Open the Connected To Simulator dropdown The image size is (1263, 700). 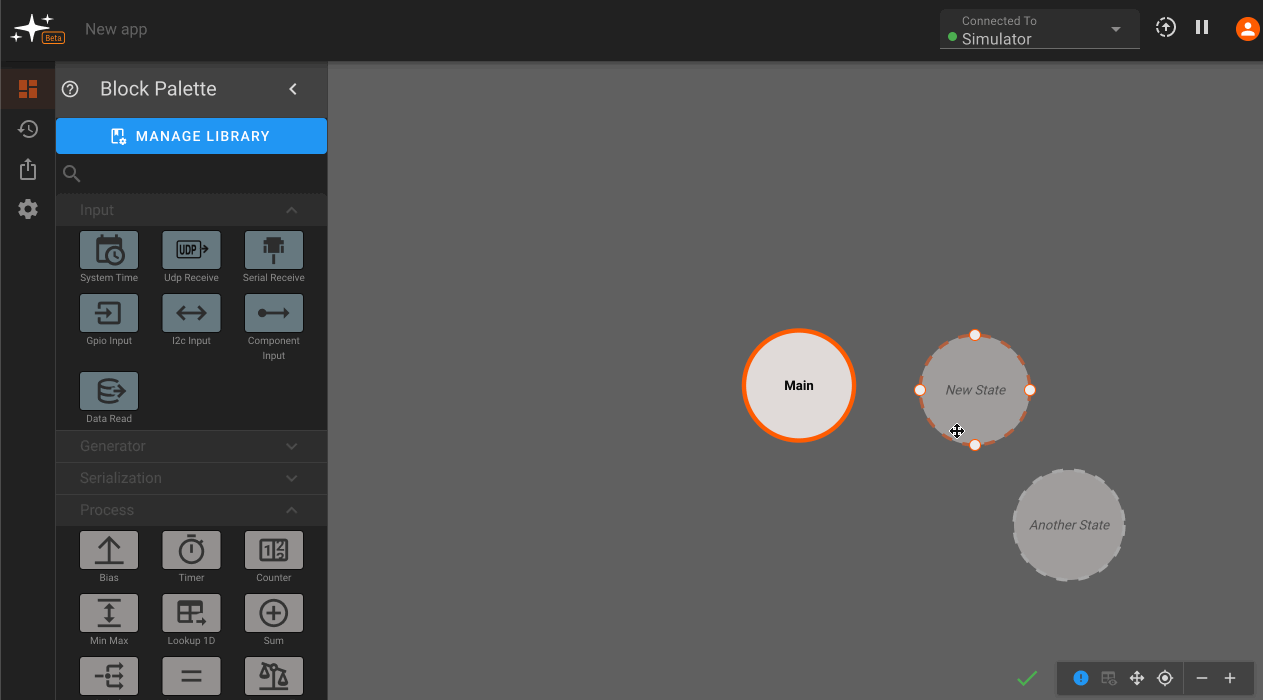(x=1039, y=30)
